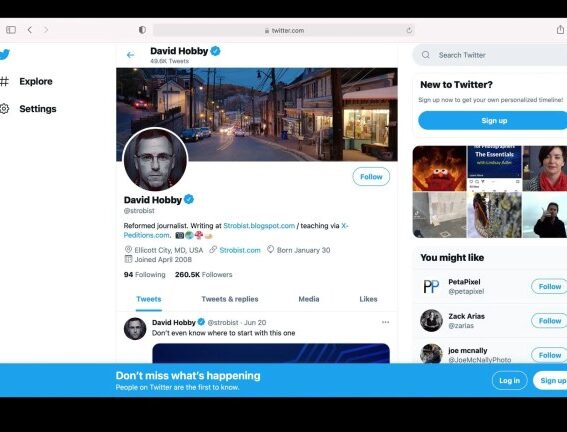The image size is (567, 432).
Task: Open Explore from the sidebar
Action: (x=36, y=81)
